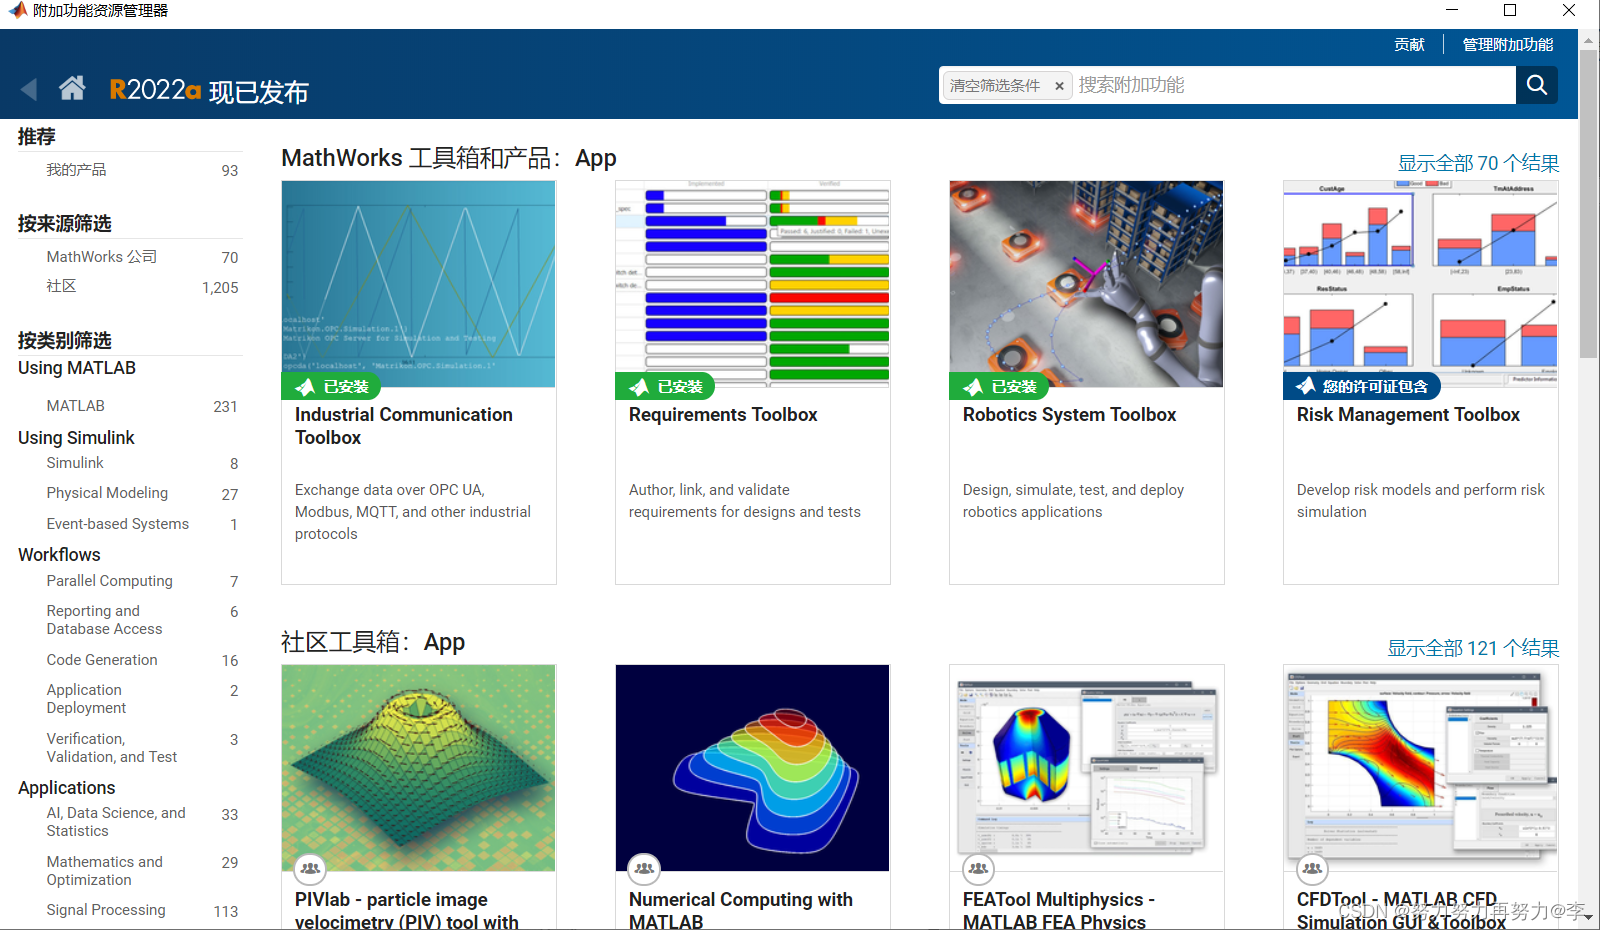
Task: Open the CFDTool thumbnail image
Action: click(x=1420, y=768)
